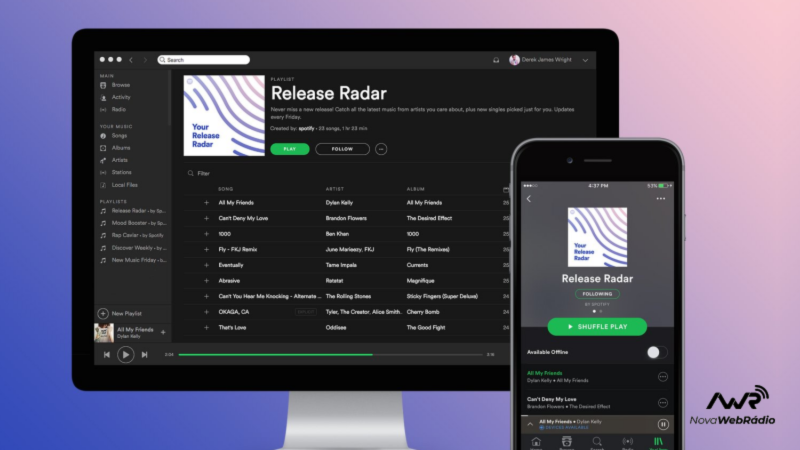Tap FOLLOWING button on phone
This screenshot has width=800, height=450.
pyautogui.click(x=597, y=294)
